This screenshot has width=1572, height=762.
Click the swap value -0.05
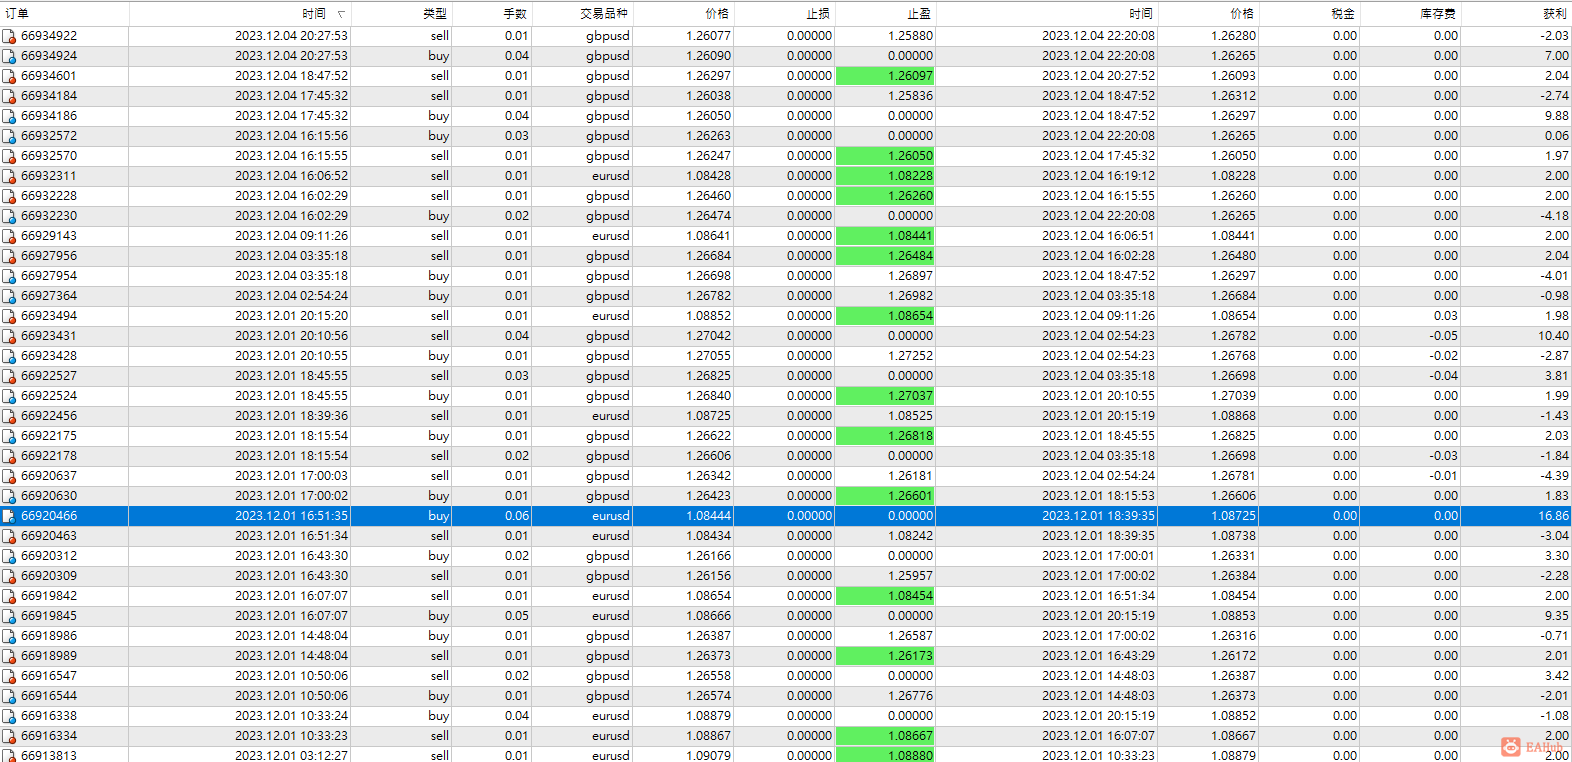1443,336
